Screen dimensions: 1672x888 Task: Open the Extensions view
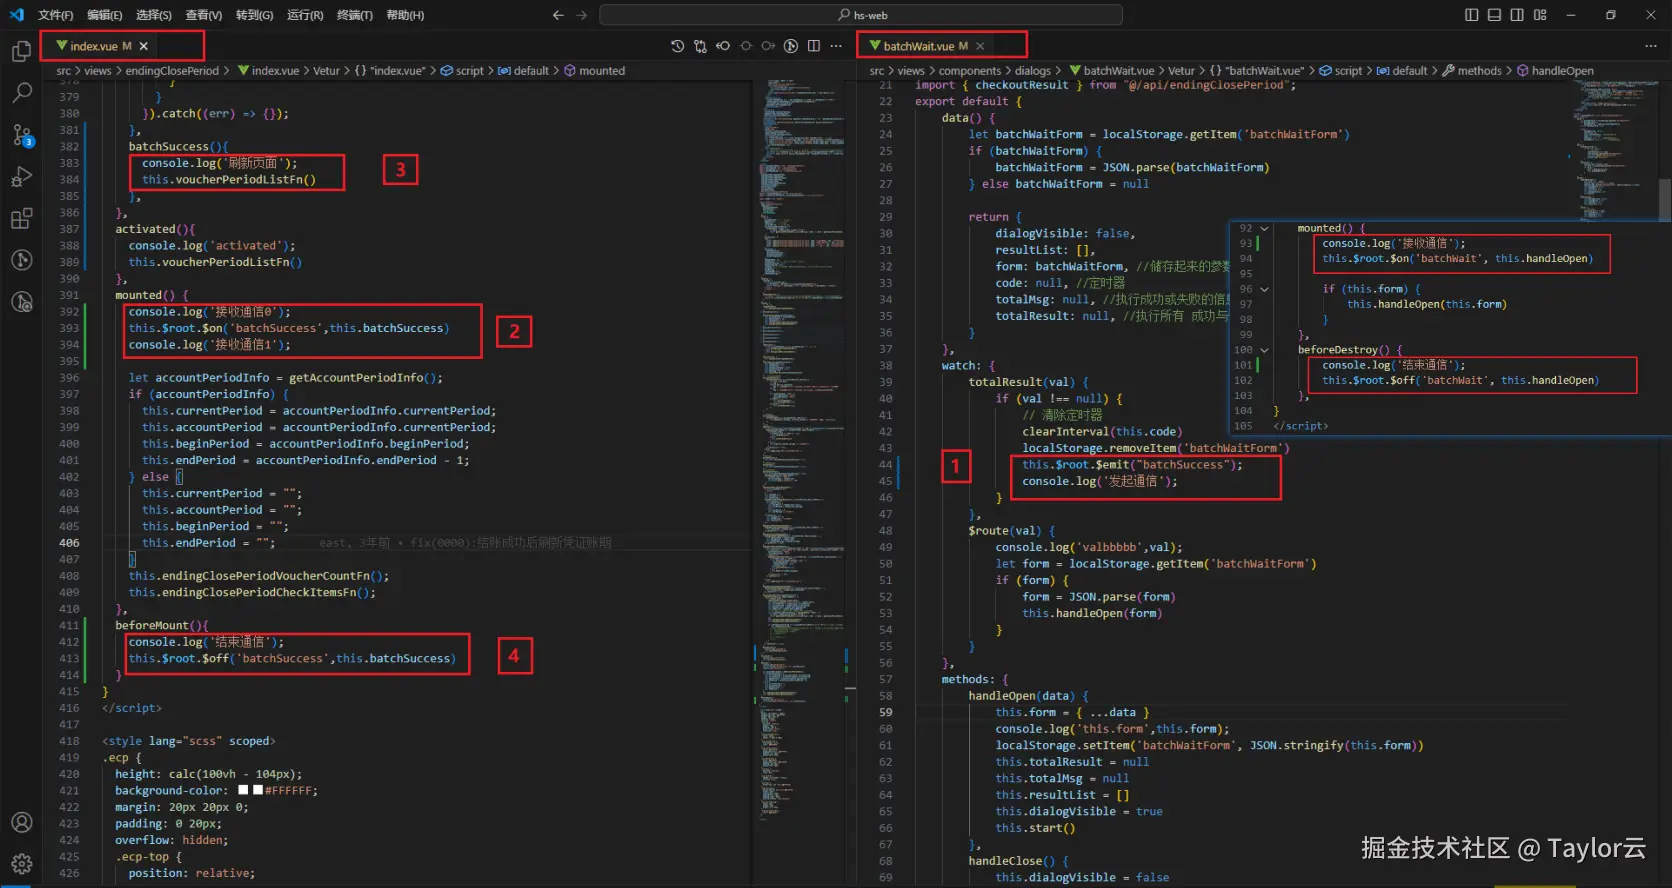pyautogui.click(x=21, y=219)
